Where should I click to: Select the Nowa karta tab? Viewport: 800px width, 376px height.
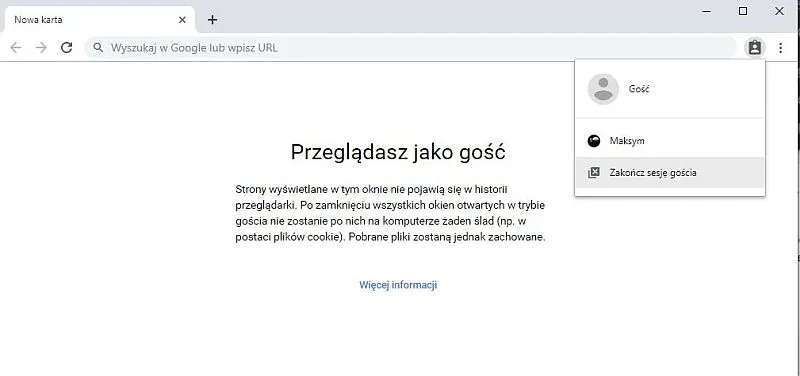tap(99, 20)
